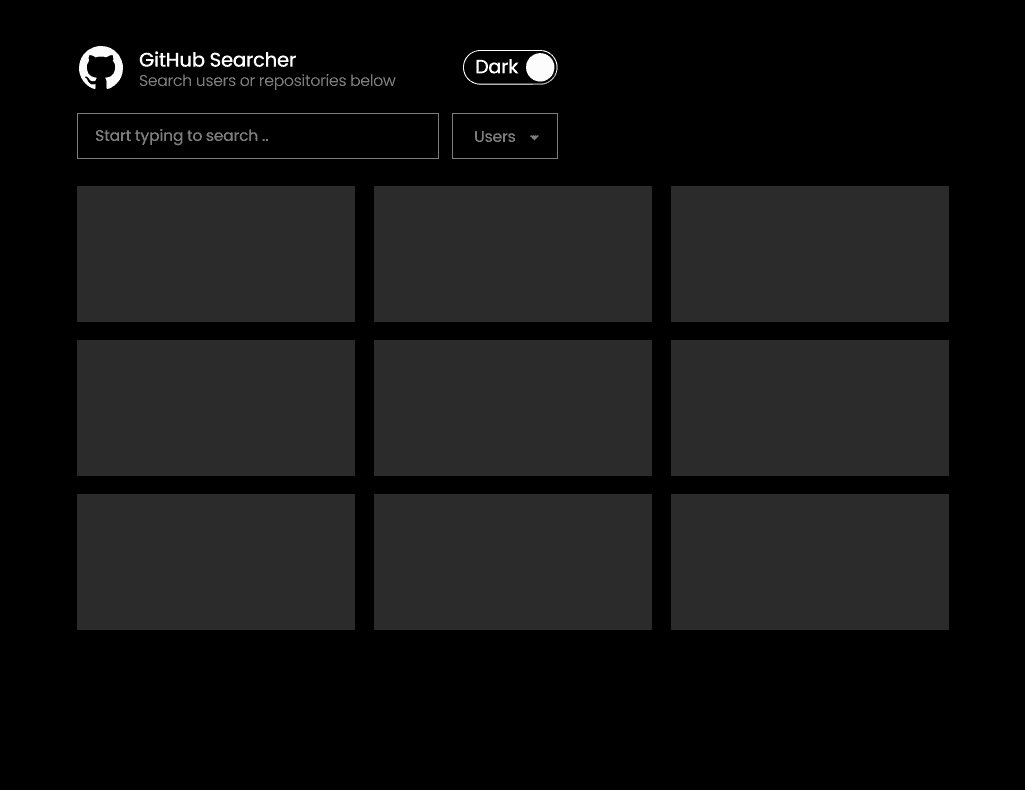
Task: Click the "Search users or repositories below" subtitle
Action: [x=267, y=81]
